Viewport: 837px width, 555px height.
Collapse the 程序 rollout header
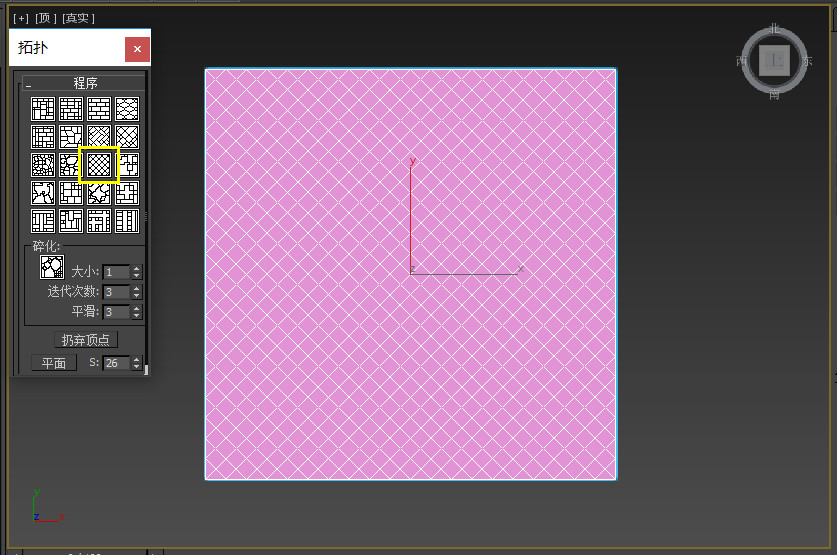(85, 83)
